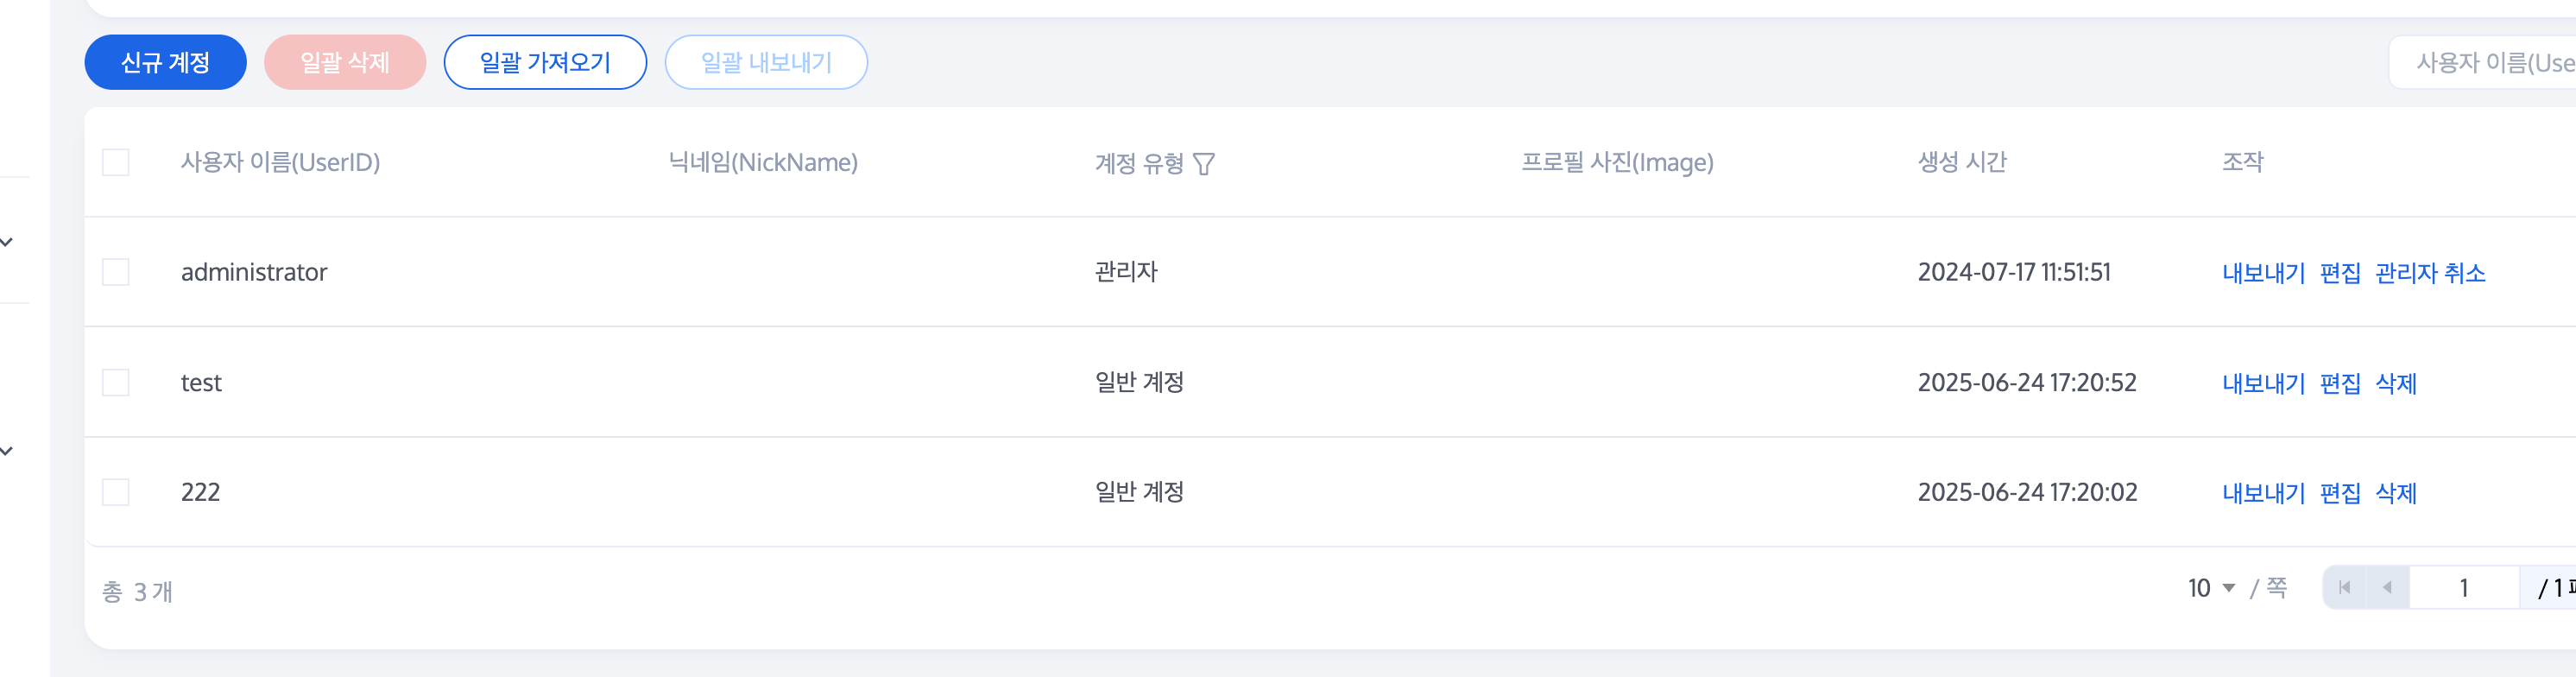The image size is (2576, 677).
Task: Expand the lower sidebar chevron
Action: coord(7,451)
